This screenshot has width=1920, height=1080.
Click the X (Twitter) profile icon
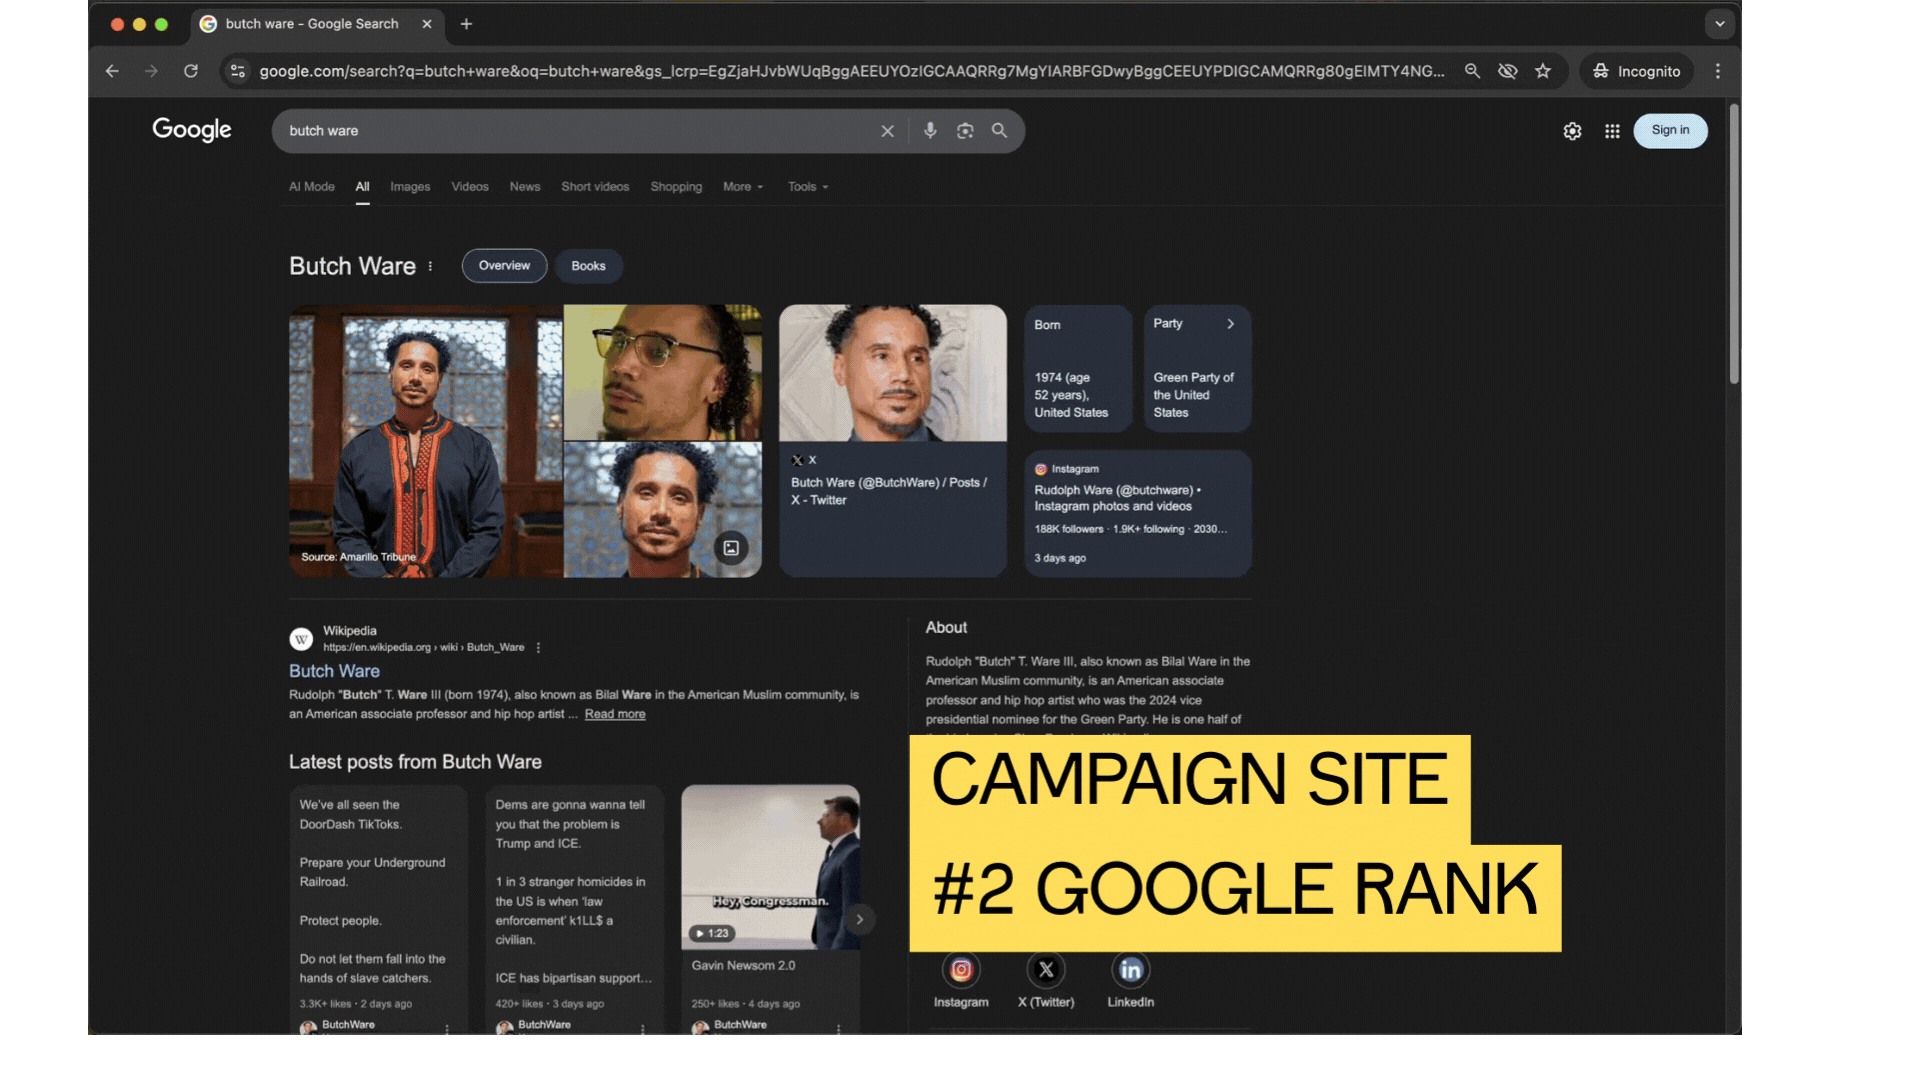(1046, 970)
